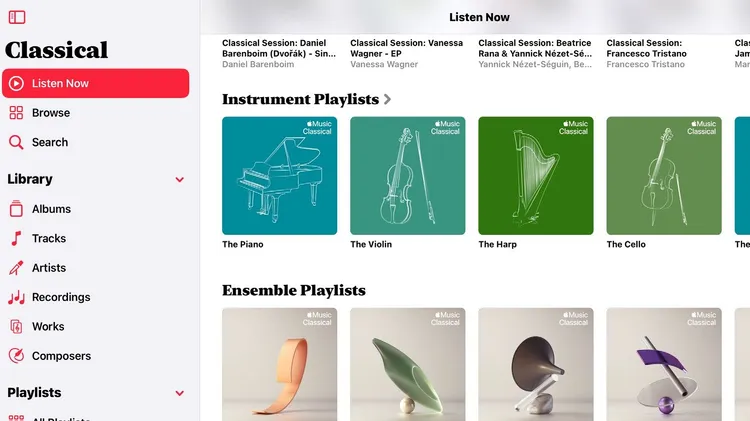Select the Browse grid icon

(16, 113)
